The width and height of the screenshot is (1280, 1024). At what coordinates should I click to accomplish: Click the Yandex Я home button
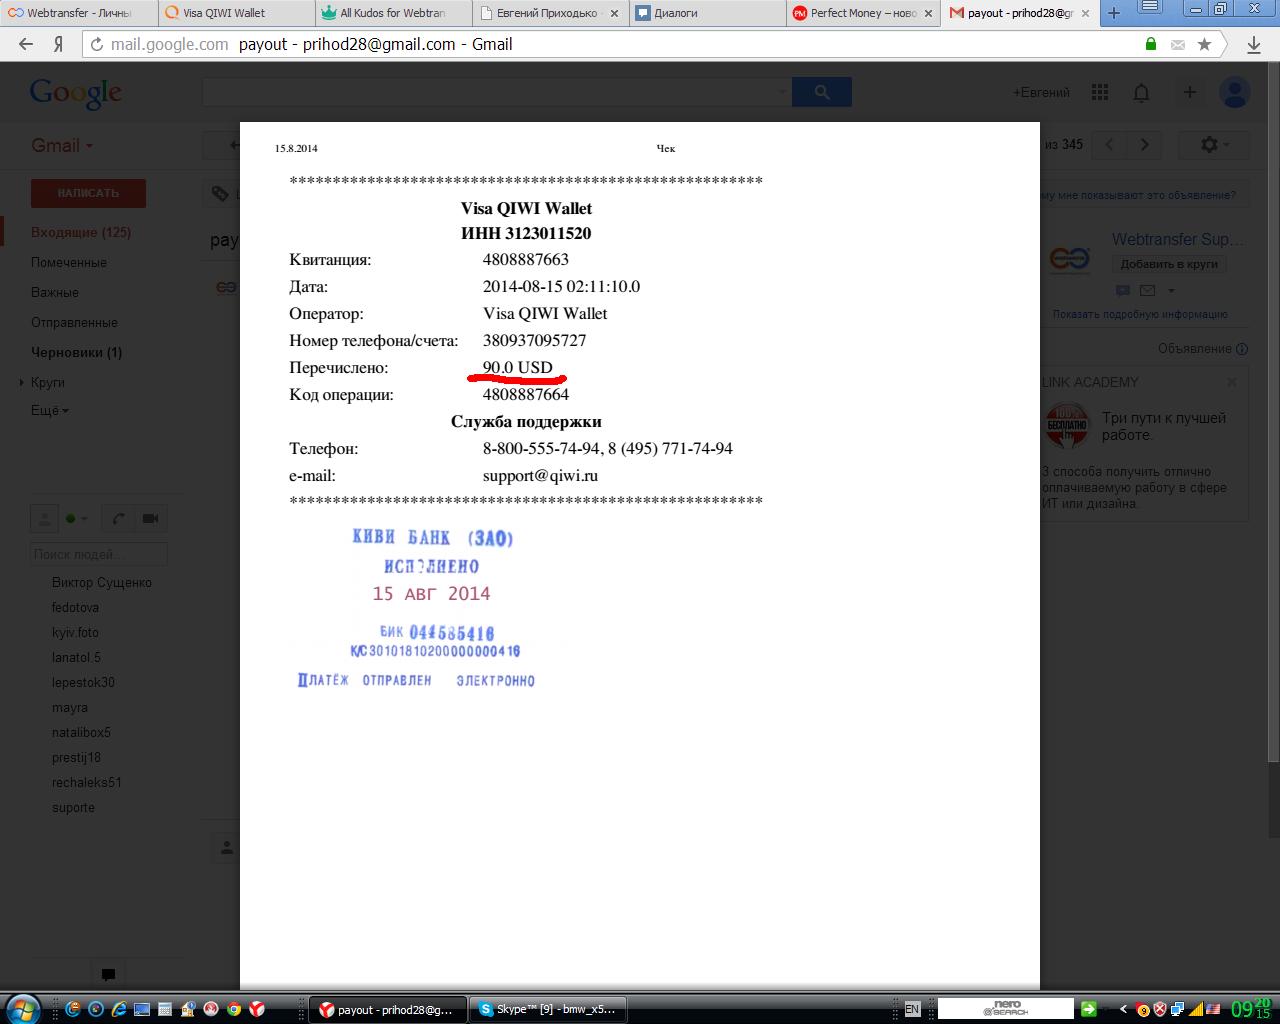59,44
